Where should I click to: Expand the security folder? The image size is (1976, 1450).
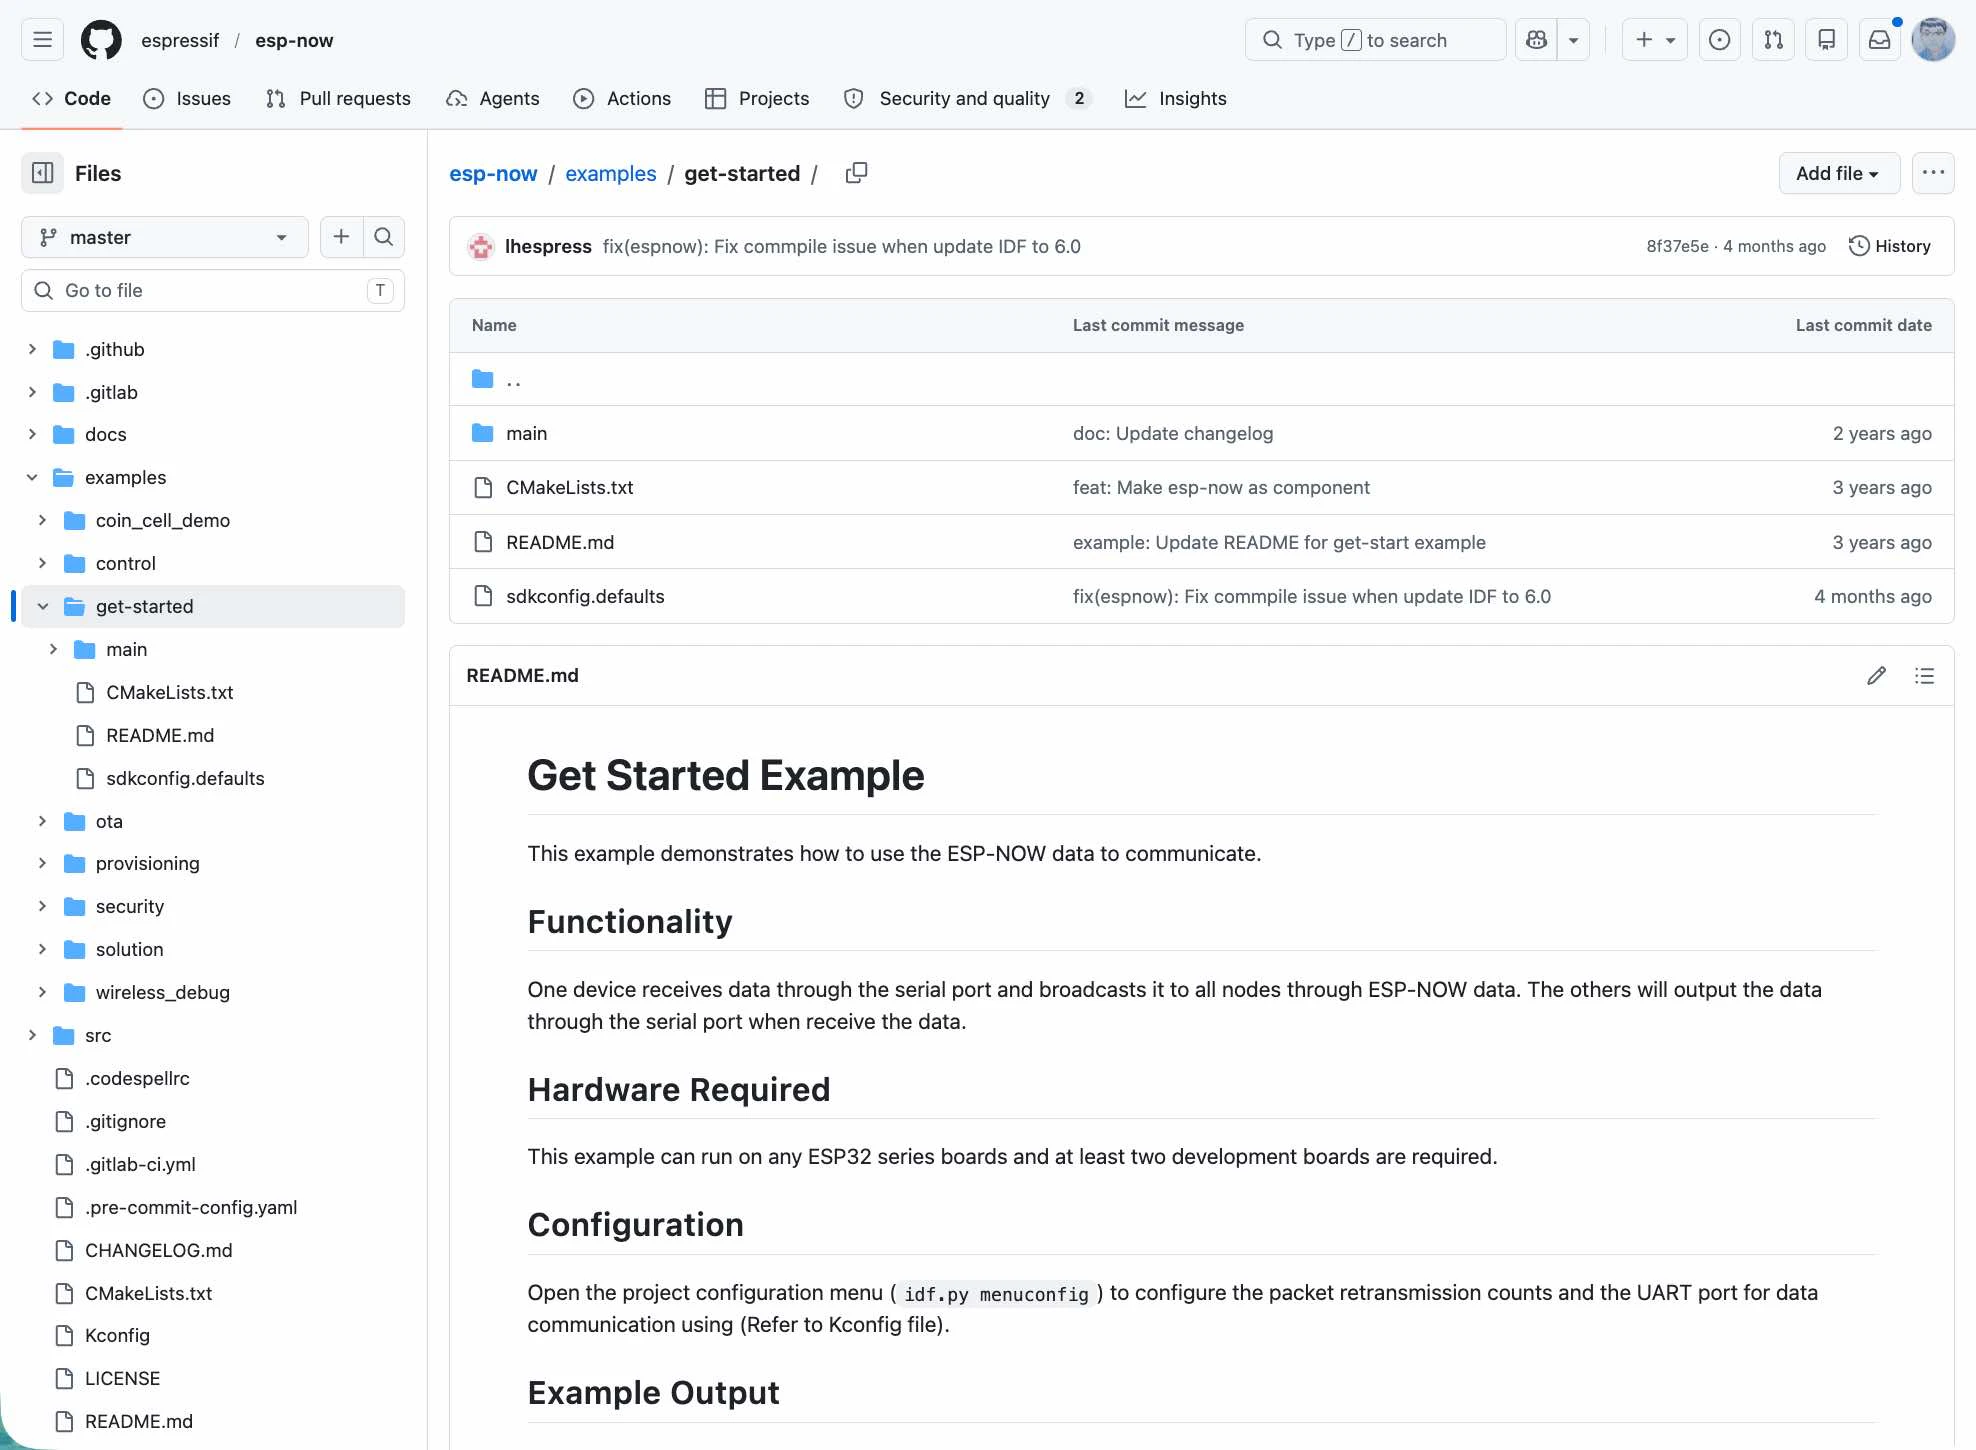42,906
